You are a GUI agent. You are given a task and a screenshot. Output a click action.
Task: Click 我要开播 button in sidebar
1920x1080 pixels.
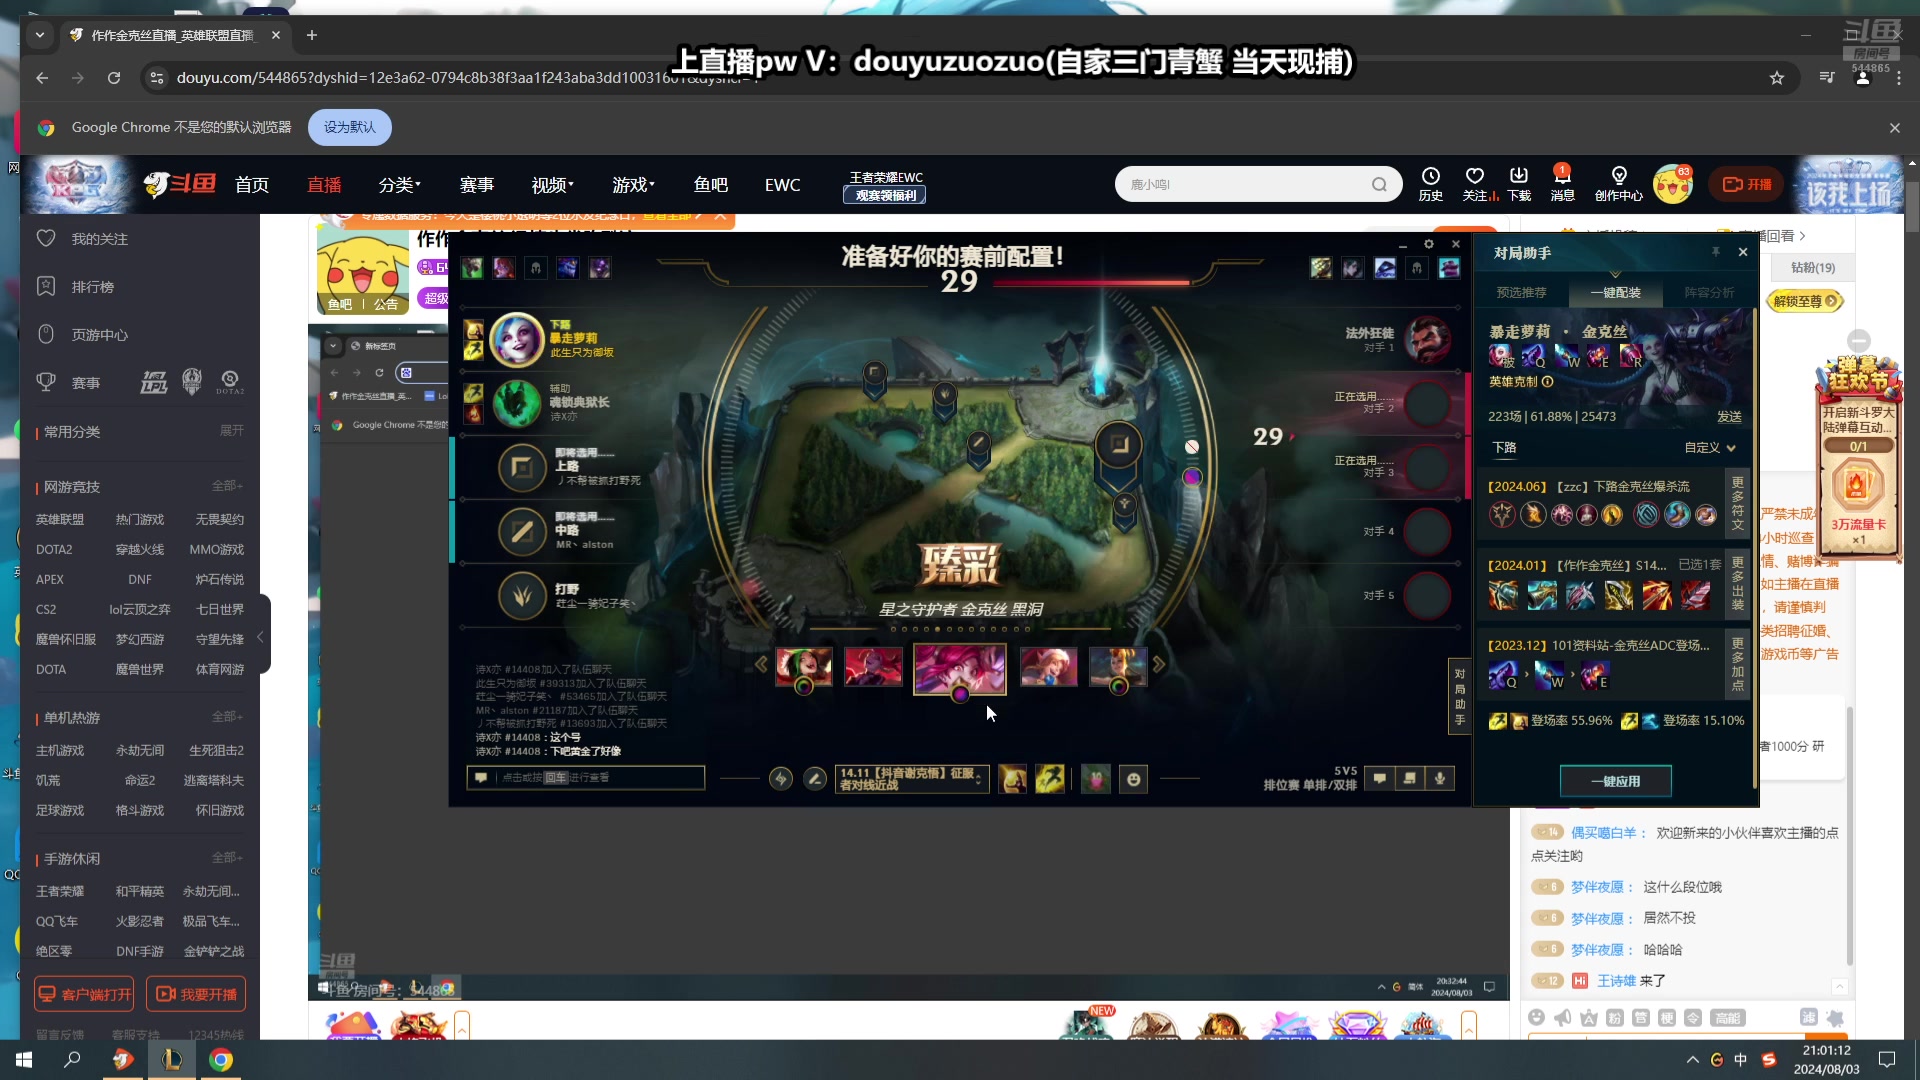click(197, 994)
